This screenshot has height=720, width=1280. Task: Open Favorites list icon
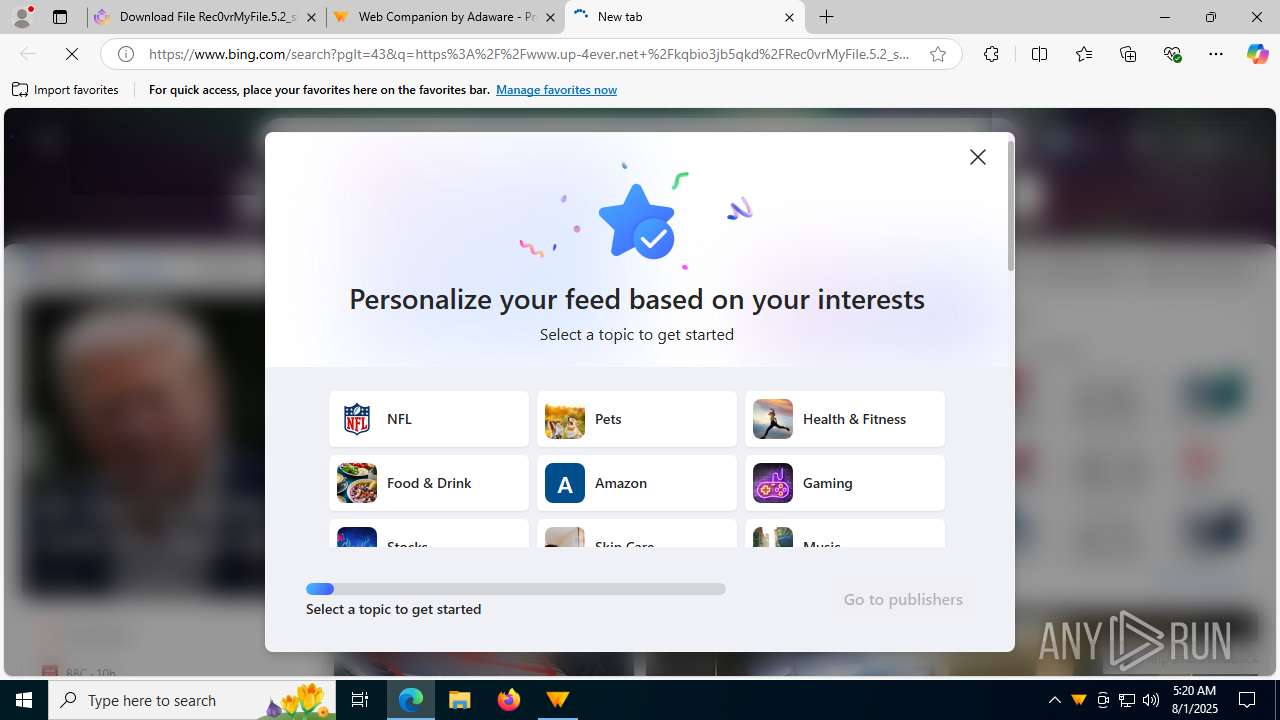coord(1084,54)
